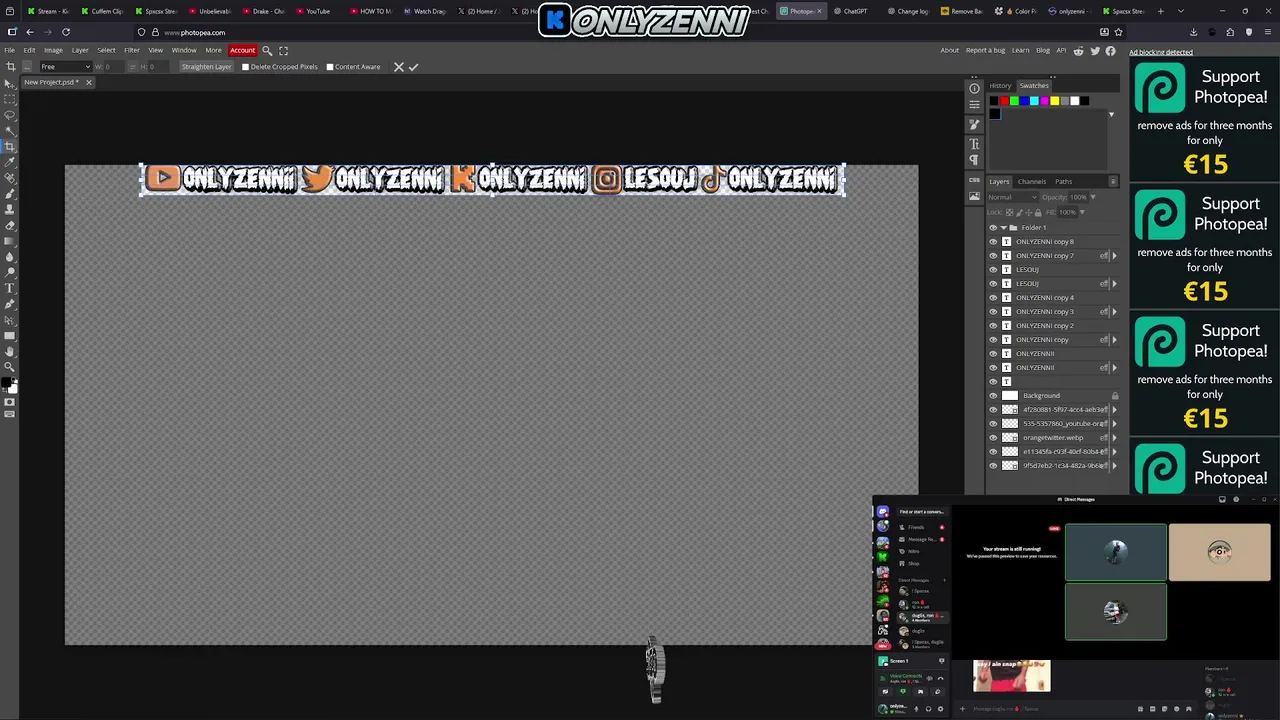
Task: Toggle visibility of ONLYZENNI copy 7 layer
Action: coord(993,255)
